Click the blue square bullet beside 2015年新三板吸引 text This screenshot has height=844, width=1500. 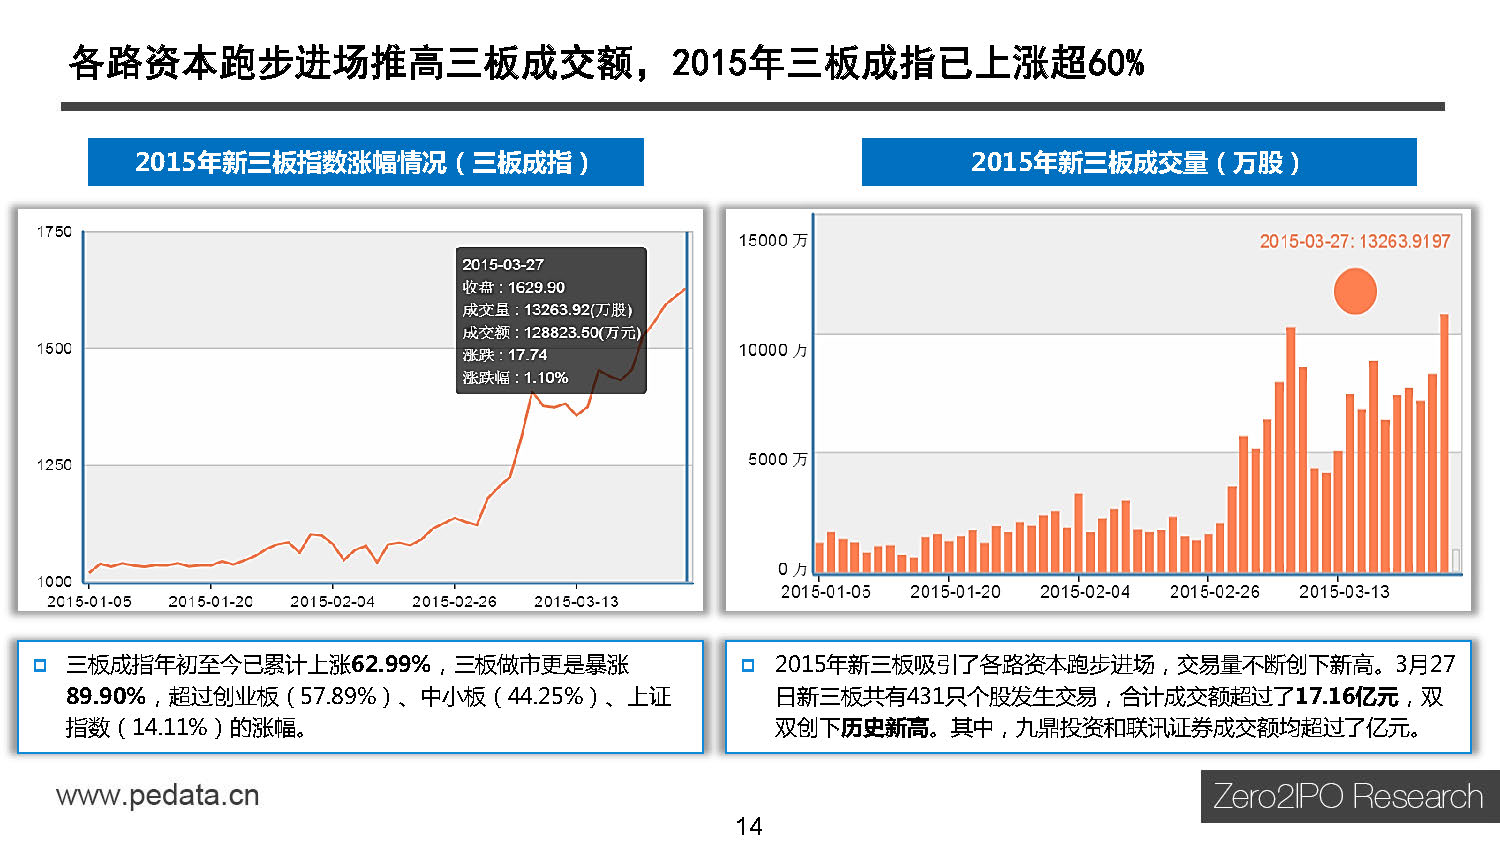748,665
